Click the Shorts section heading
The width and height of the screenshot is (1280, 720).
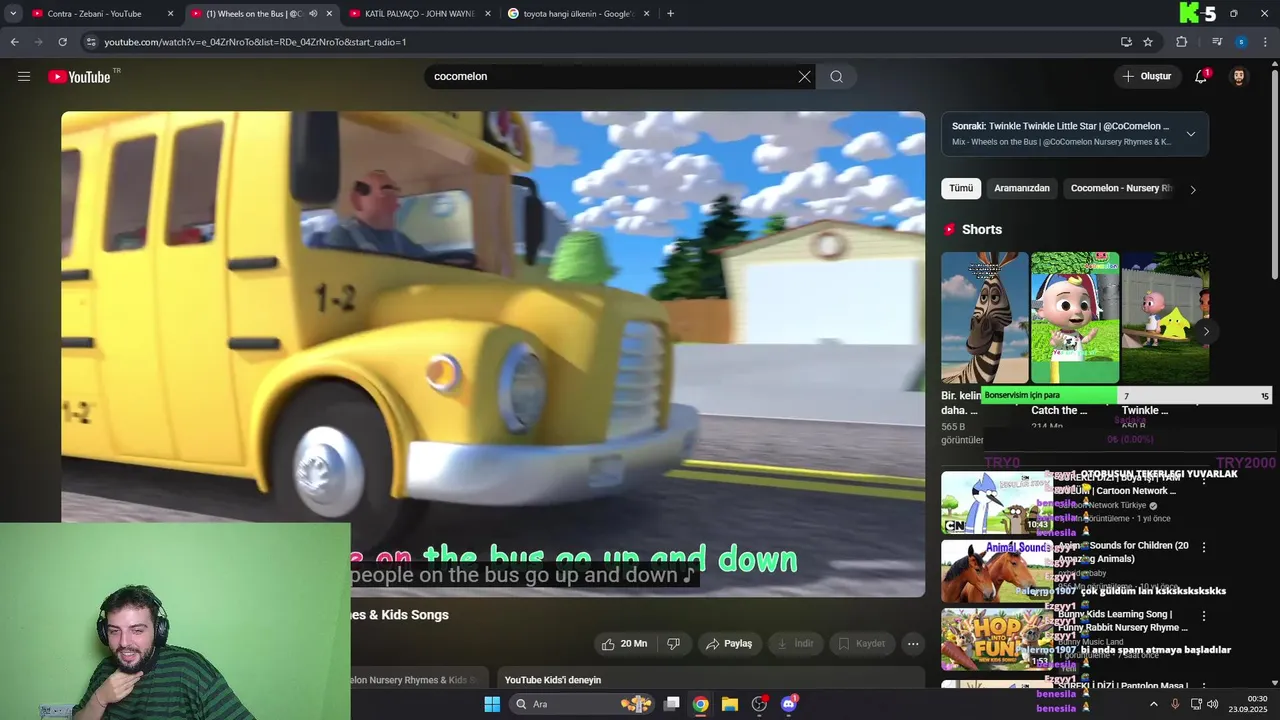coord(981,229)
